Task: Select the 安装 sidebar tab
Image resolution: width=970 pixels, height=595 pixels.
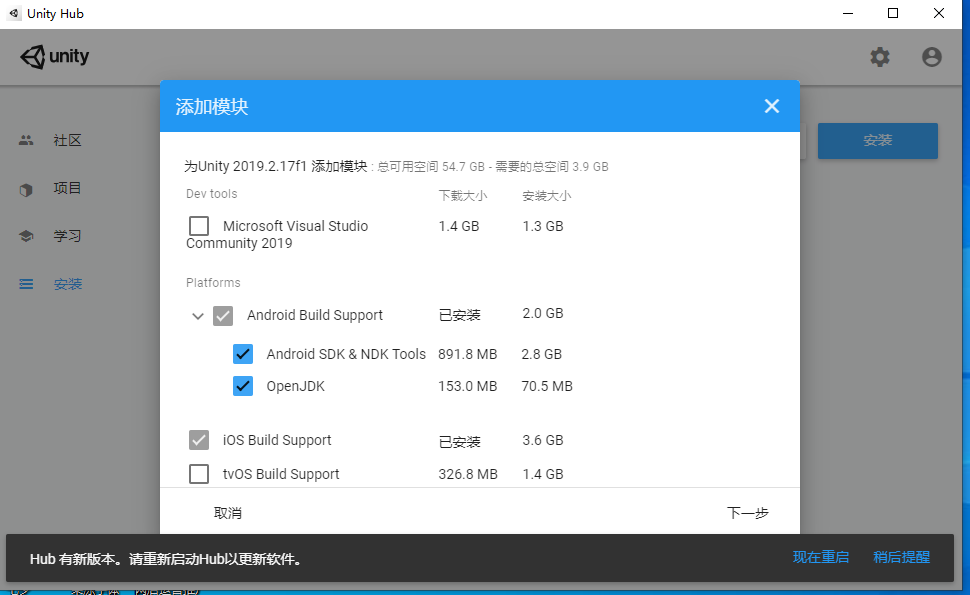Action: click(67, 284)
